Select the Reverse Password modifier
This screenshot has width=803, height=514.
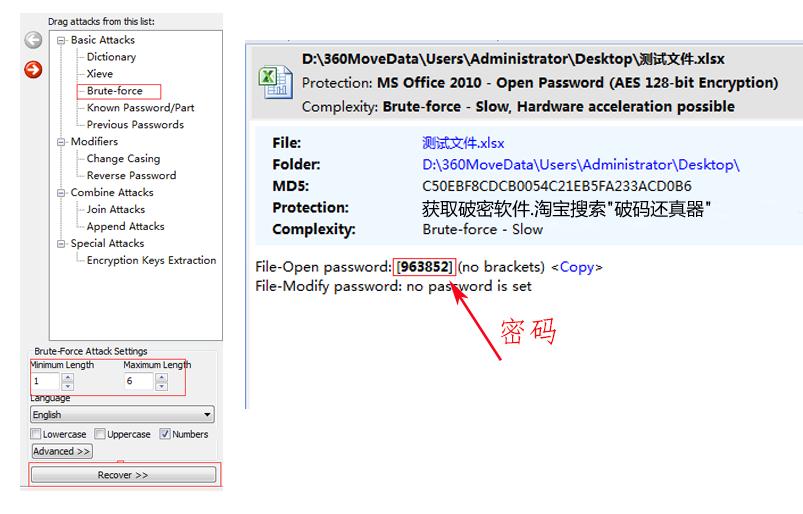pyautogui.click(x=131, y=176)
